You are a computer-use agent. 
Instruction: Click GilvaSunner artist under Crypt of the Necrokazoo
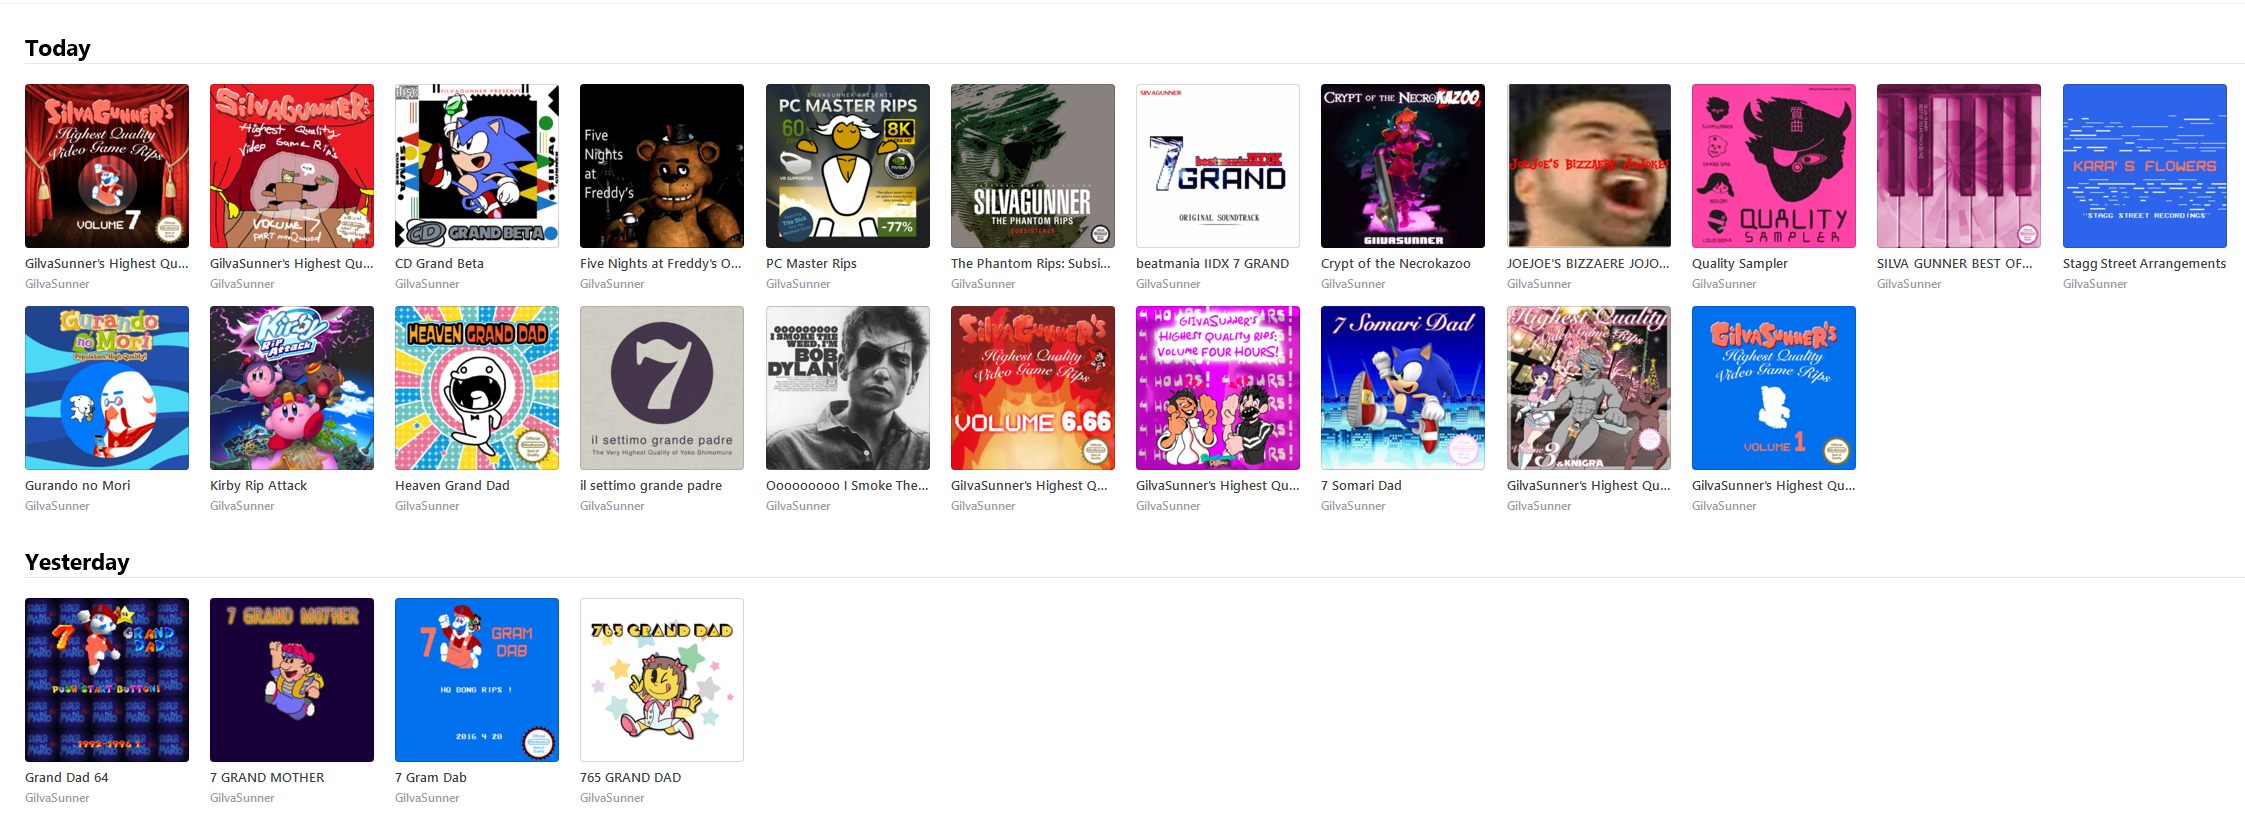coord(1353,284)
